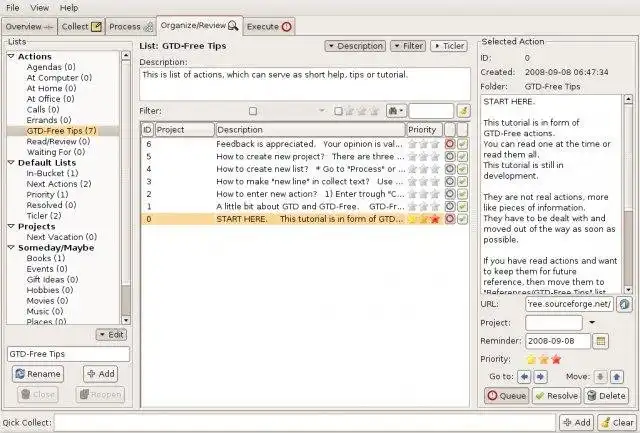
Task: Click Quick Collect Clear broom button
Action: [x=618, y=422]
